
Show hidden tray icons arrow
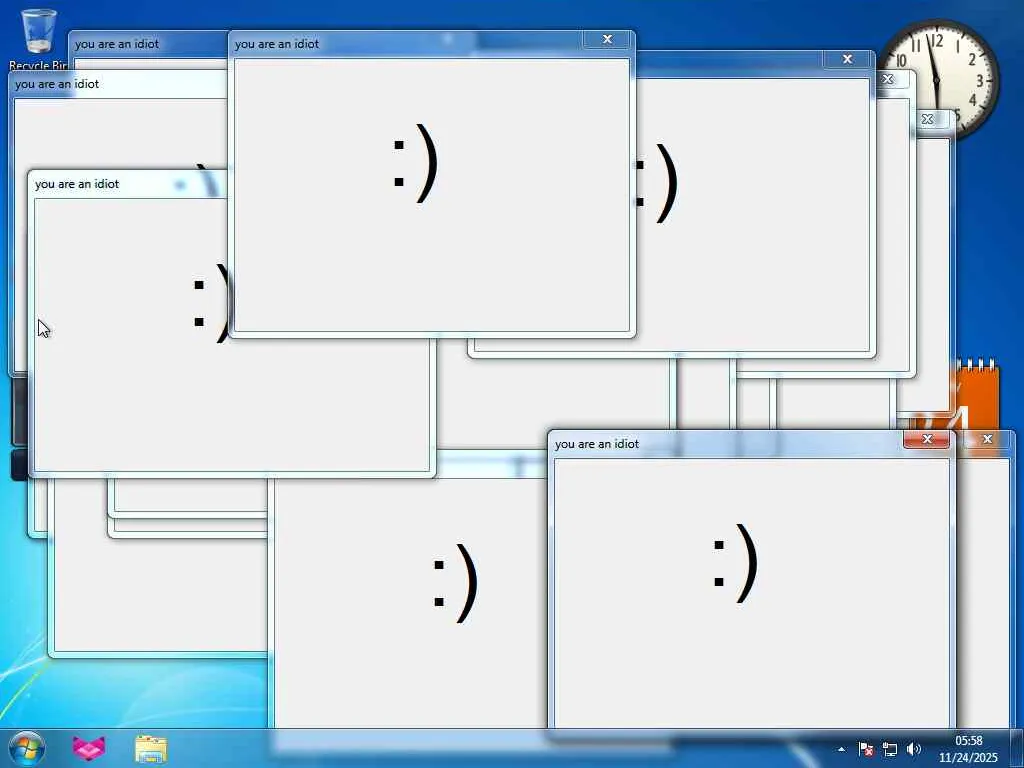841,749
